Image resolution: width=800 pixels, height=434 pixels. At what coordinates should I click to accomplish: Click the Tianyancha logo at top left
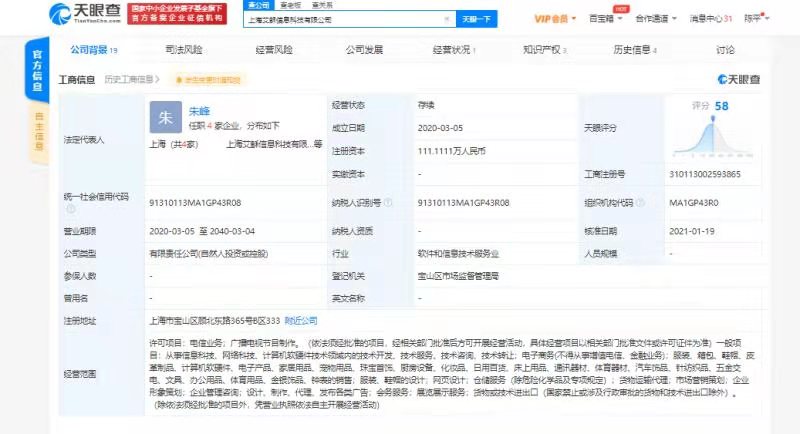point(85,13)
